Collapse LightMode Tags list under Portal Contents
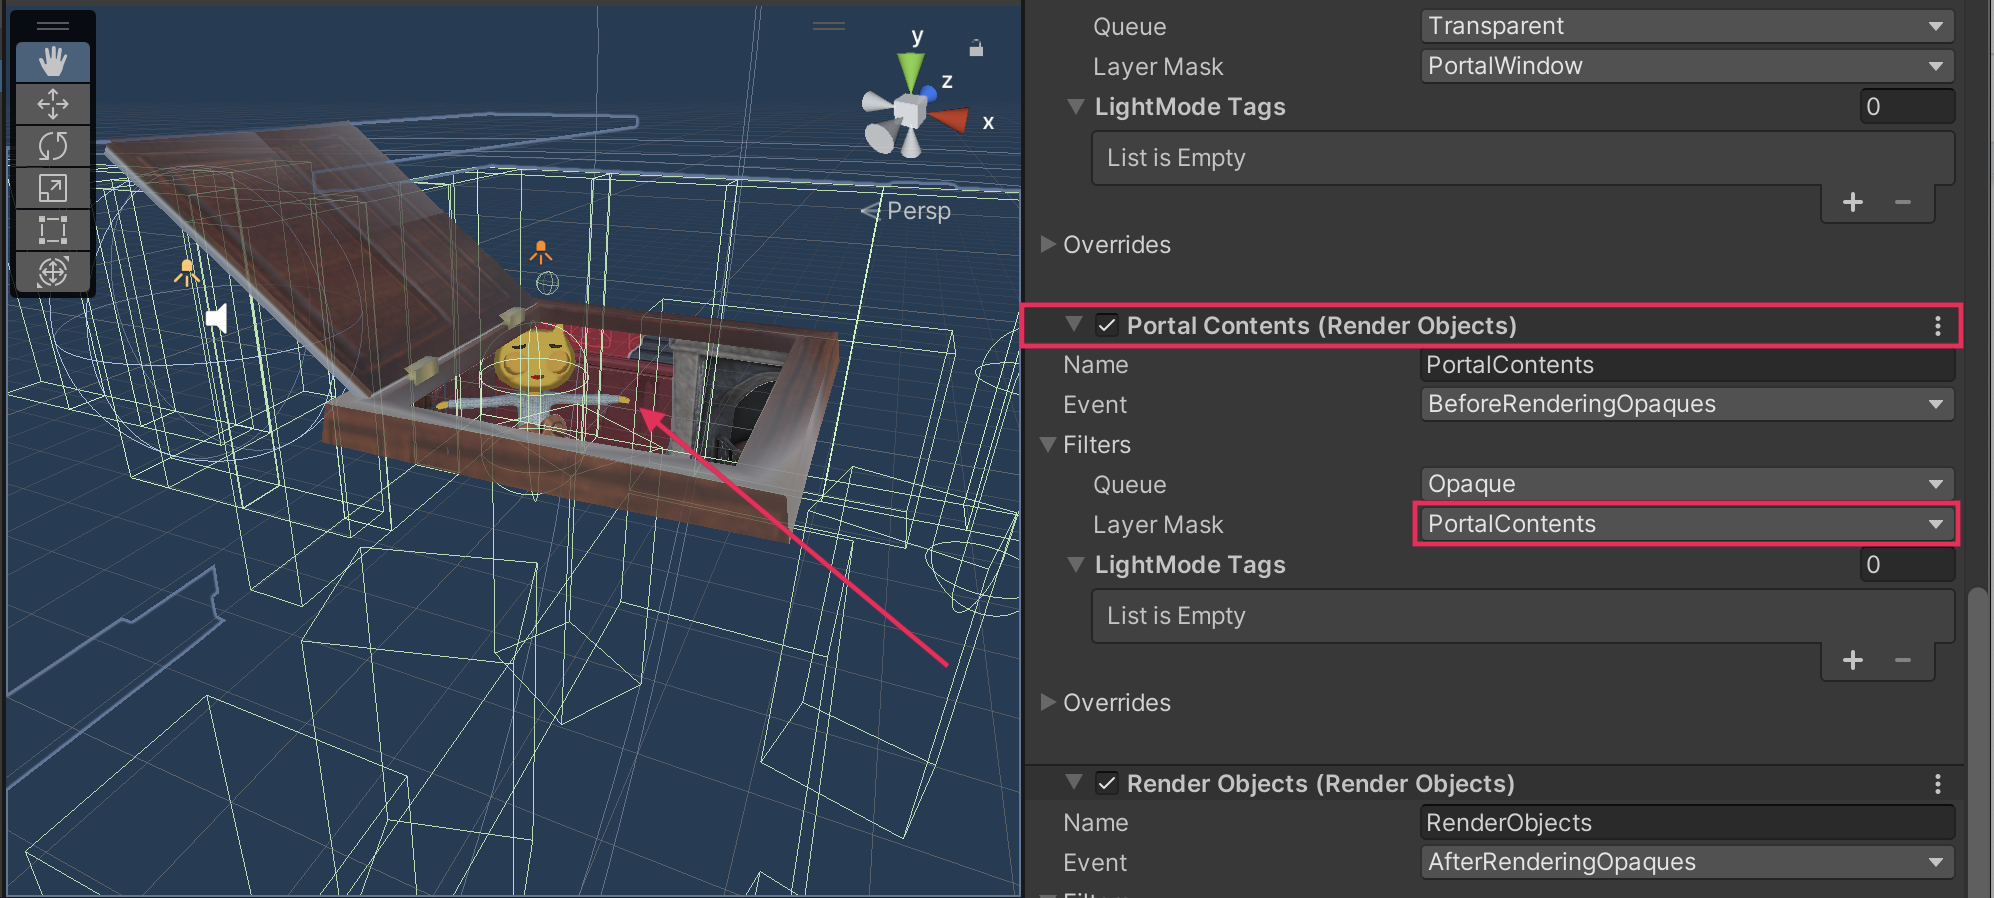The width and height of the screenshot is (1994, 898). pos(1076,564)
